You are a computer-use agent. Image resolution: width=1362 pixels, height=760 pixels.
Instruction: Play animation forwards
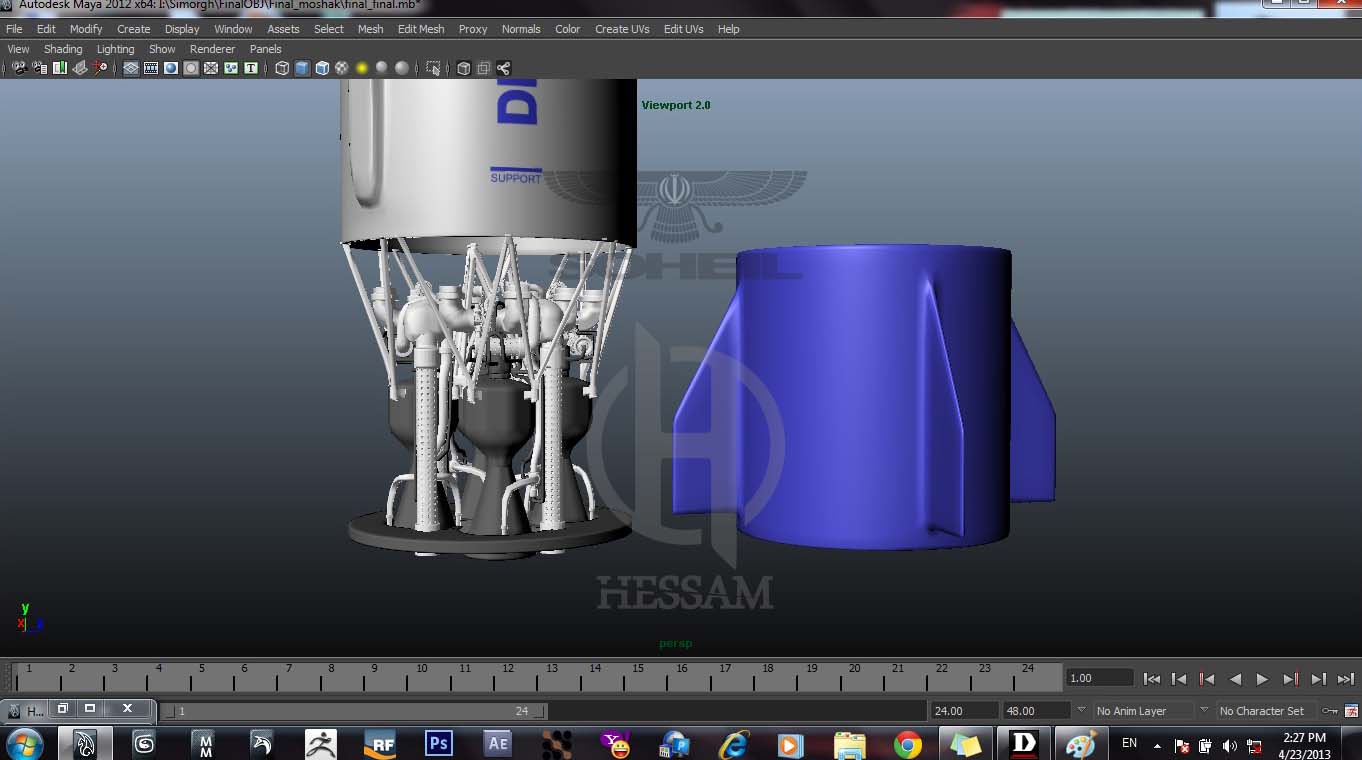(x=1262, y=679)
